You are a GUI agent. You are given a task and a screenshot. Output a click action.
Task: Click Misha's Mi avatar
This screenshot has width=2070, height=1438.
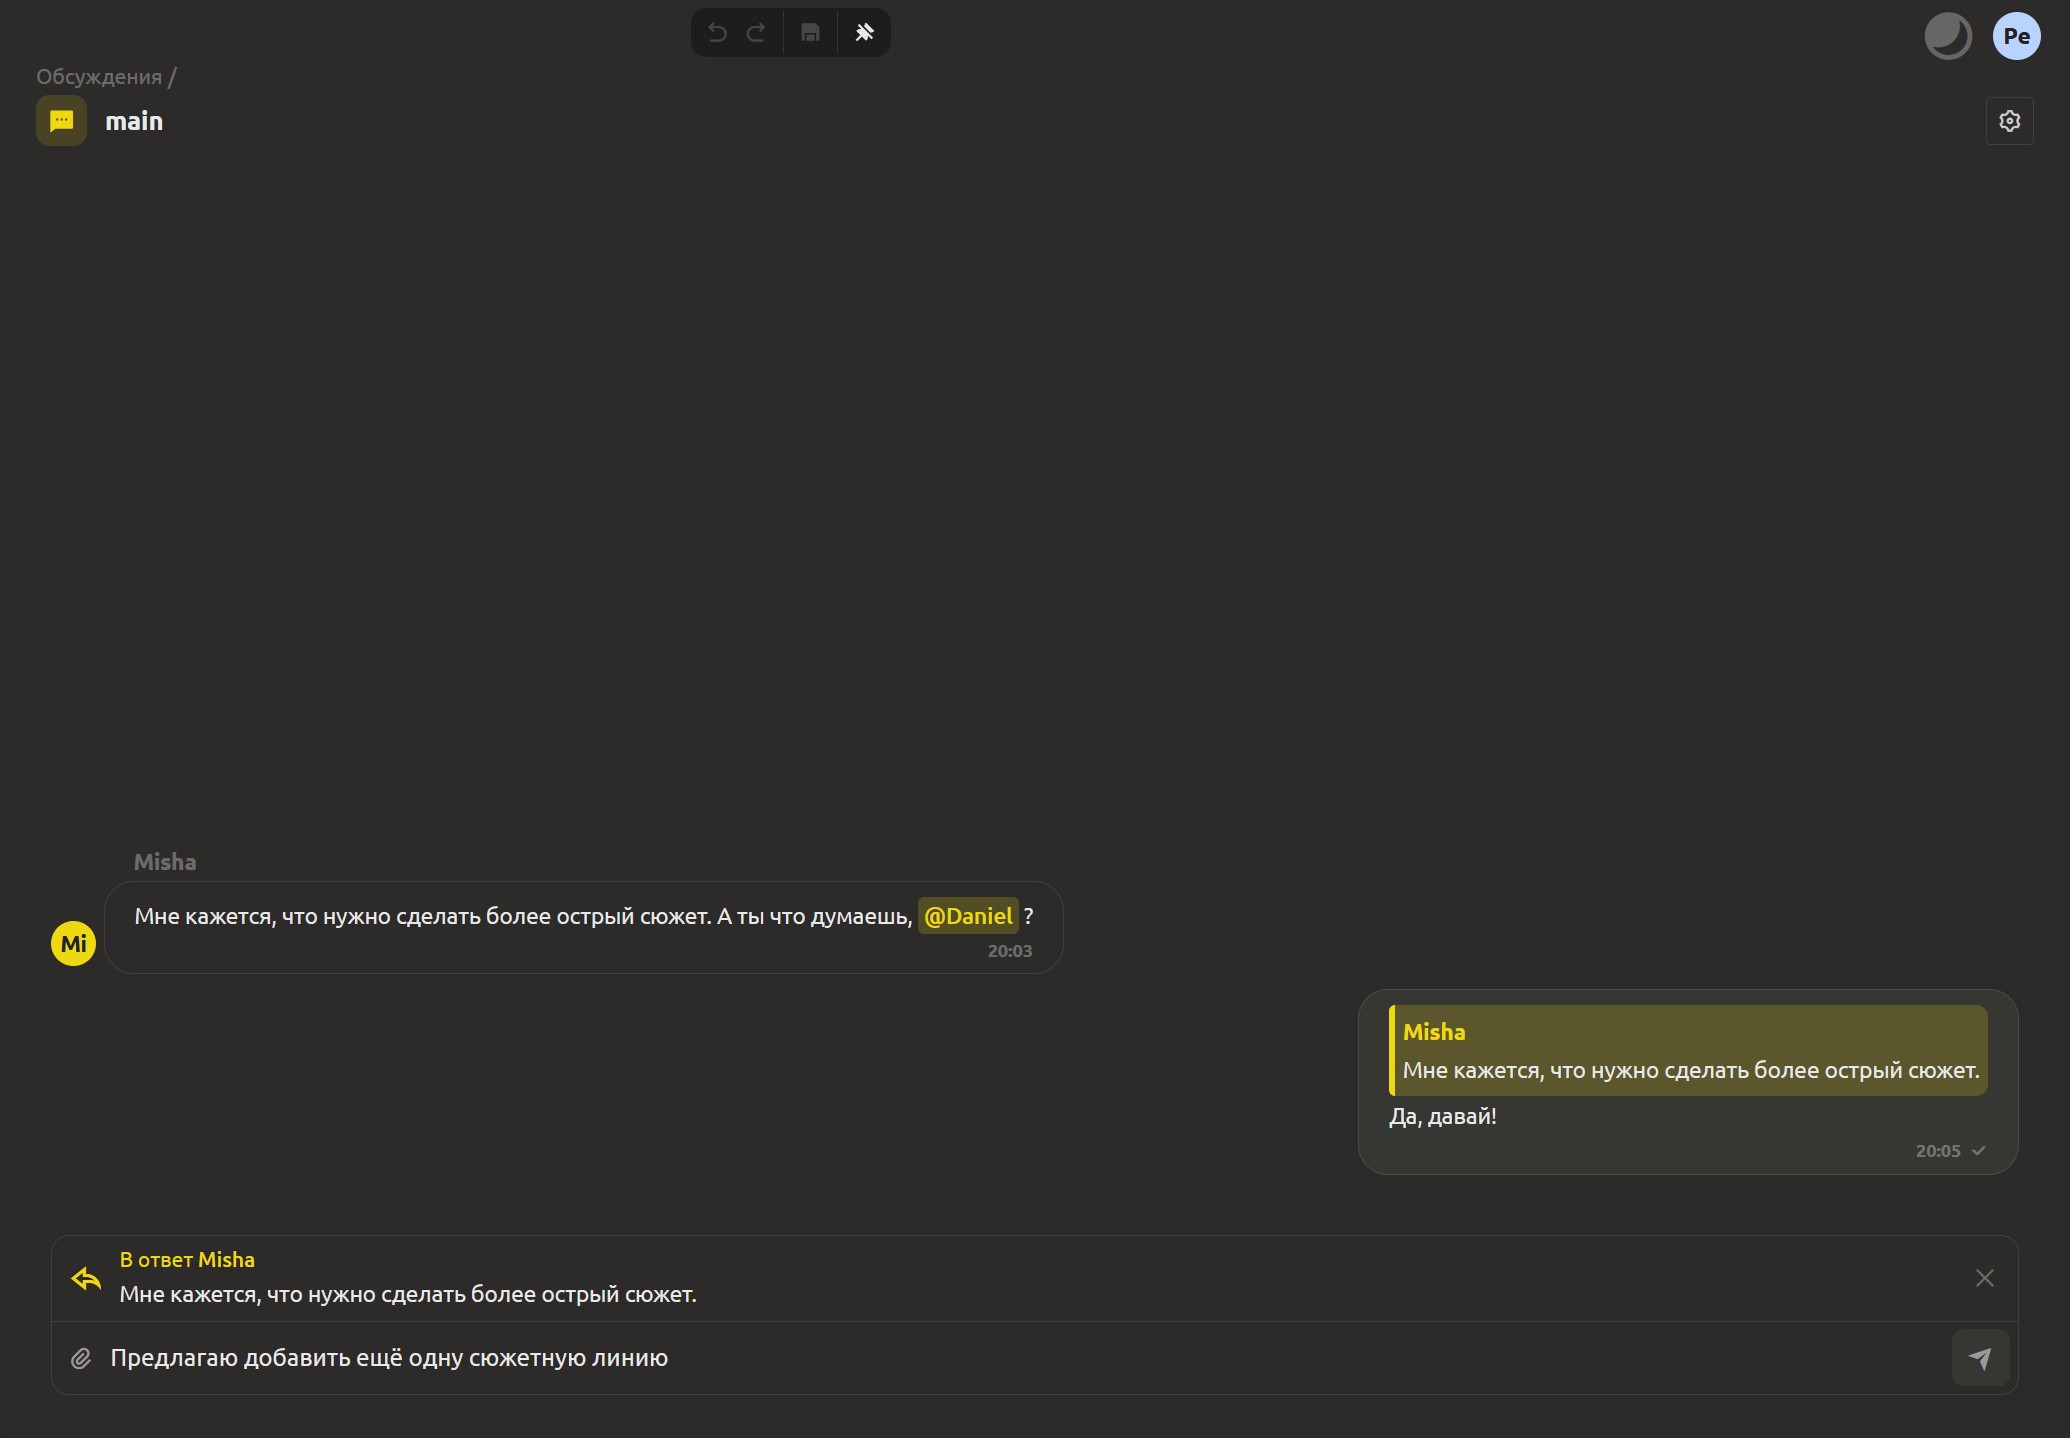[73, 943]
